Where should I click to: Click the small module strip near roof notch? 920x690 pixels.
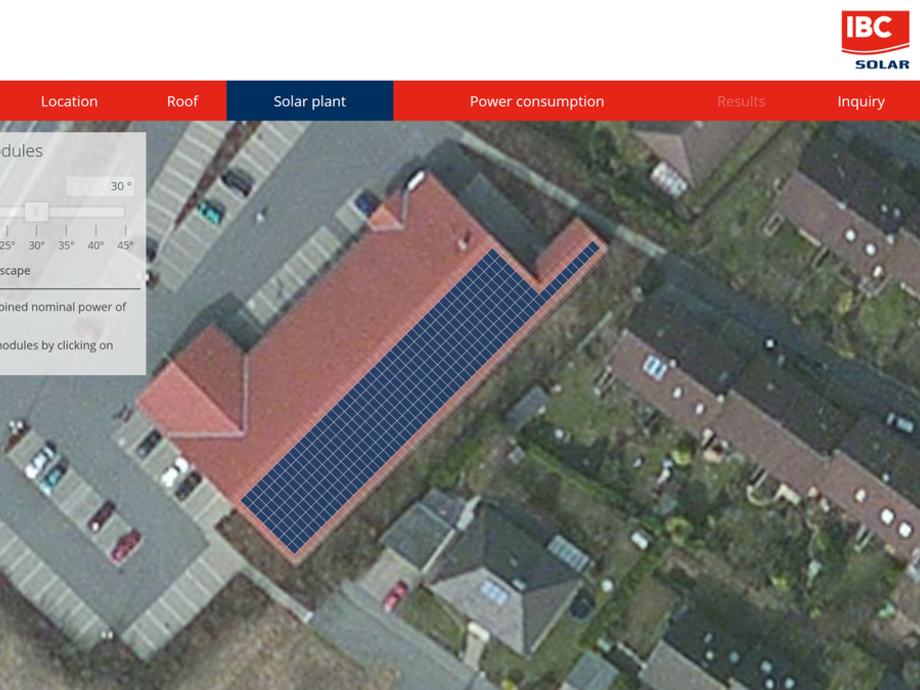(x=571, y=268)
